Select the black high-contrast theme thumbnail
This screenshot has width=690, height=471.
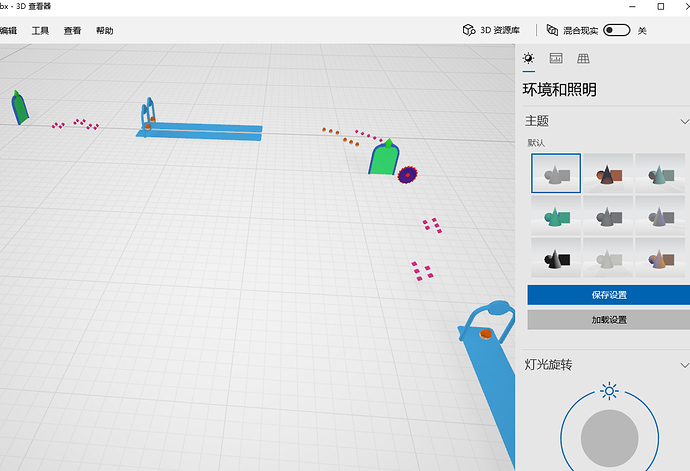[x=556, y=258]
